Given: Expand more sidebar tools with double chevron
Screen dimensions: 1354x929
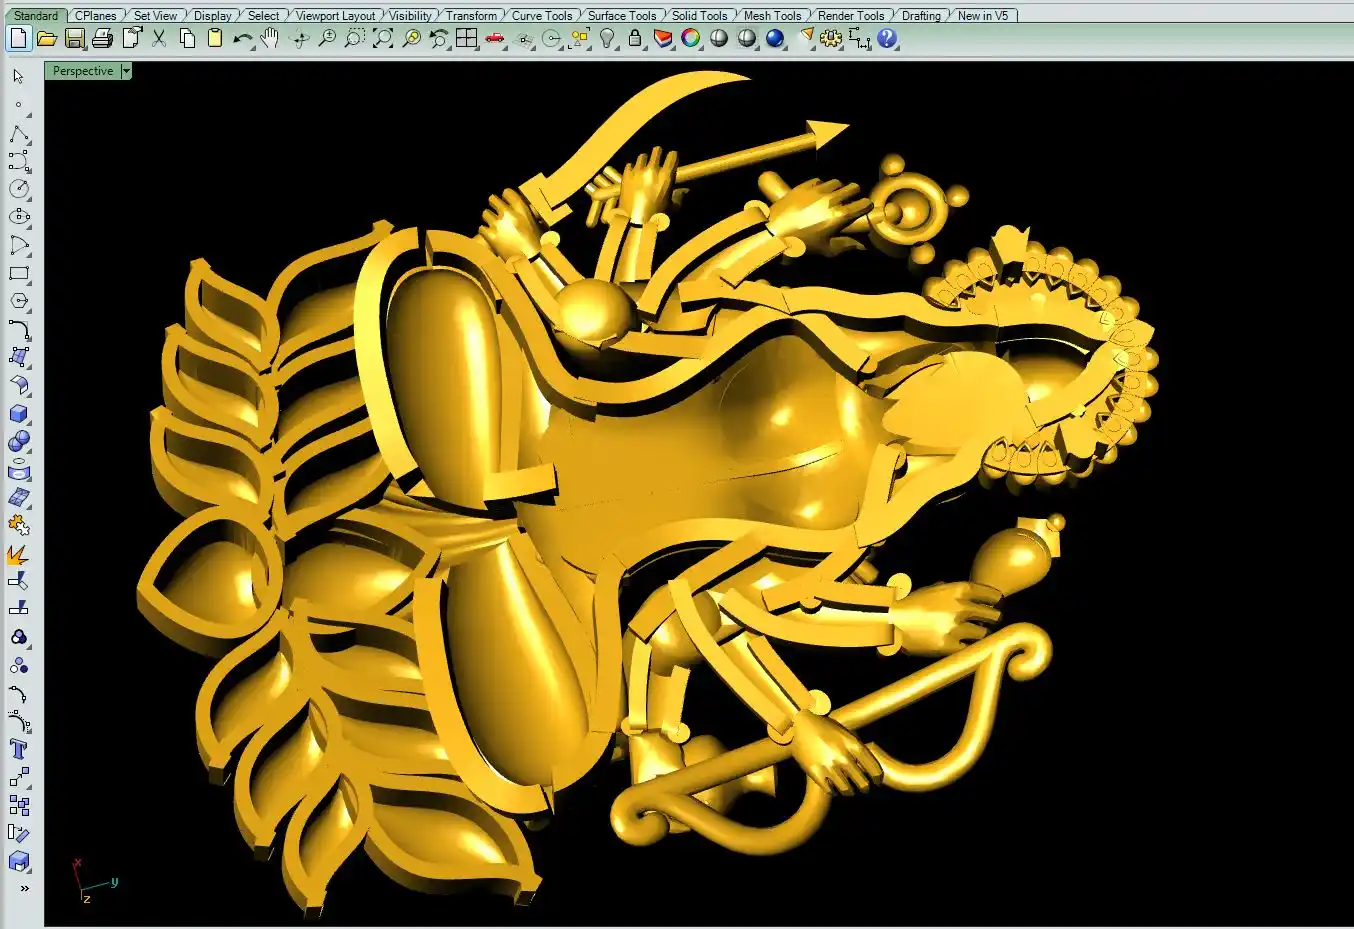Looking at the screenshot, I should [24, 888].
